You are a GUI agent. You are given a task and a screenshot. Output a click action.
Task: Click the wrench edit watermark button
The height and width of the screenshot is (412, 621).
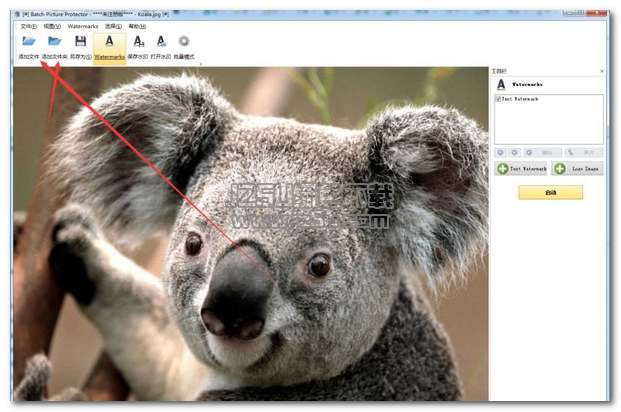pos(584,153)
